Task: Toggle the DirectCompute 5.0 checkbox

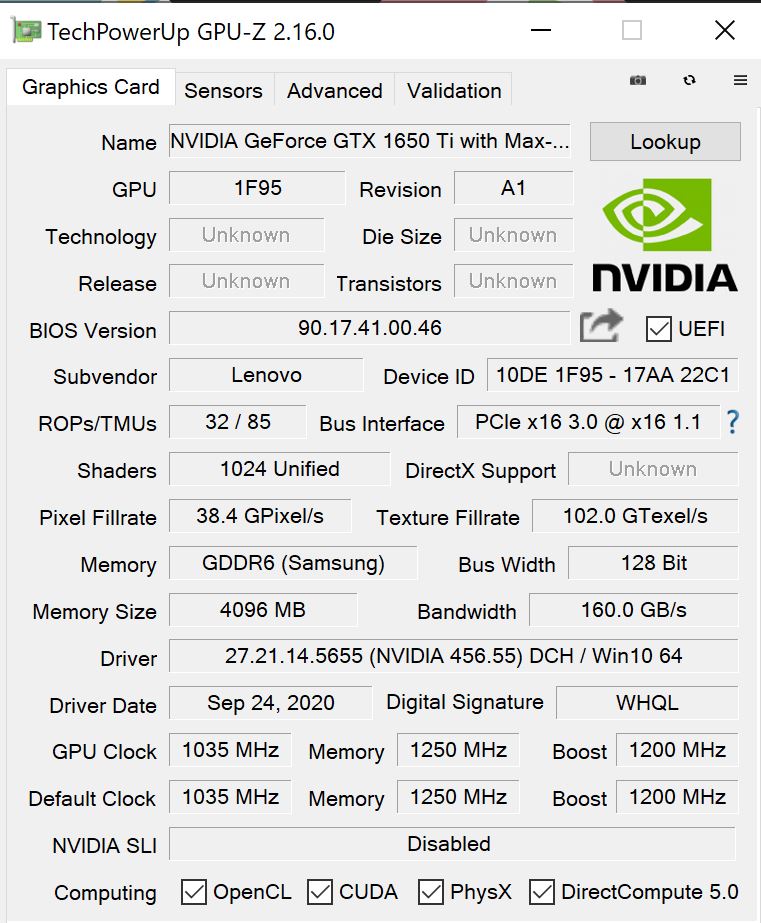Action: pos(542,891)
